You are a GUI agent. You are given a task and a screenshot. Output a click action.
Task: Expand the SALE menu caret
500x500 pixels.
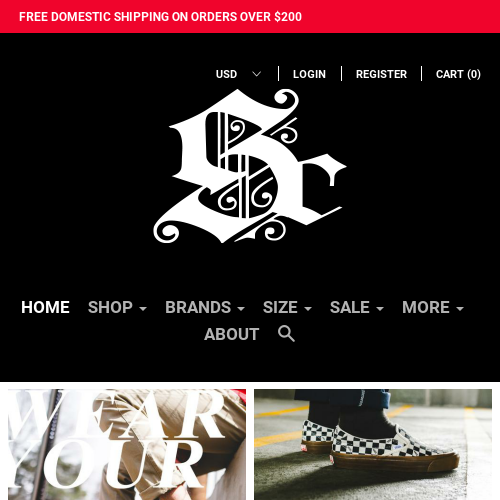(380, 309)
